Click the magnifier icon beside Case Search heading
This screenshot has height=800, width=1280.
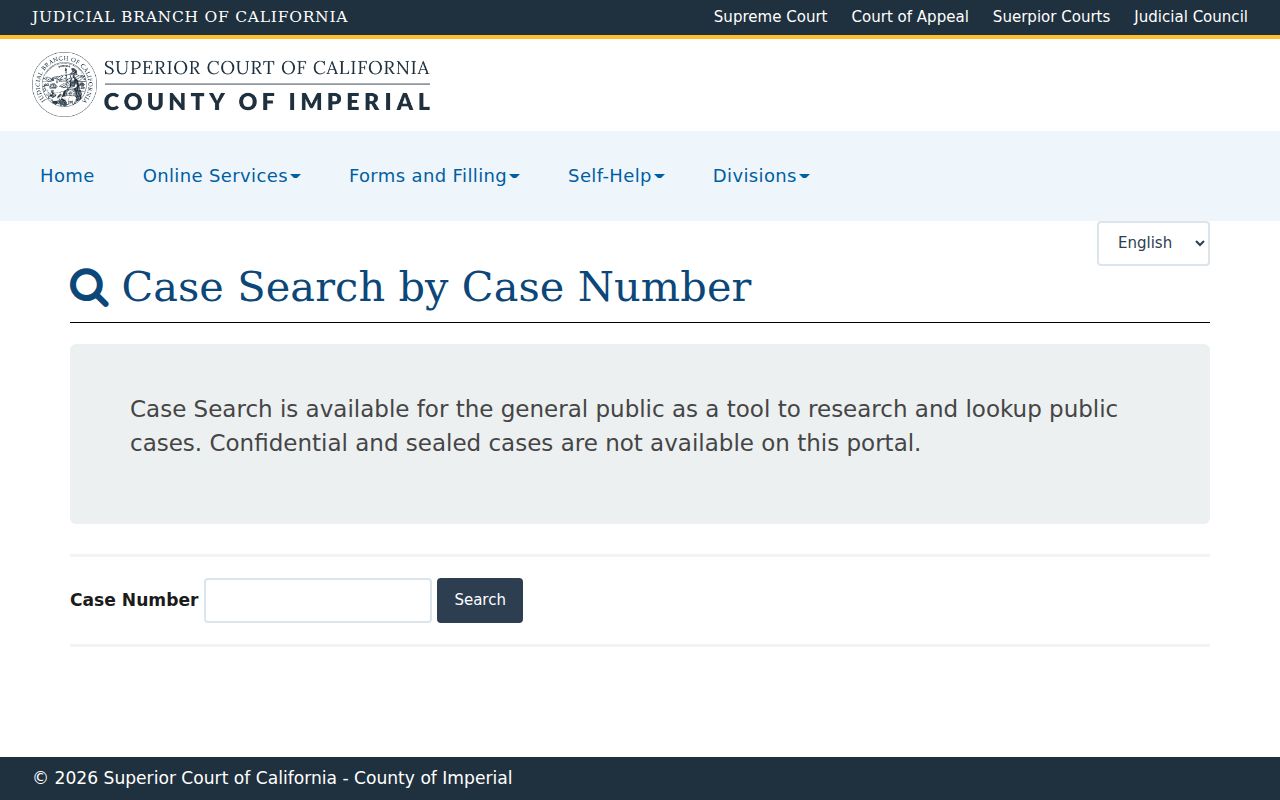tap(90, 288)
